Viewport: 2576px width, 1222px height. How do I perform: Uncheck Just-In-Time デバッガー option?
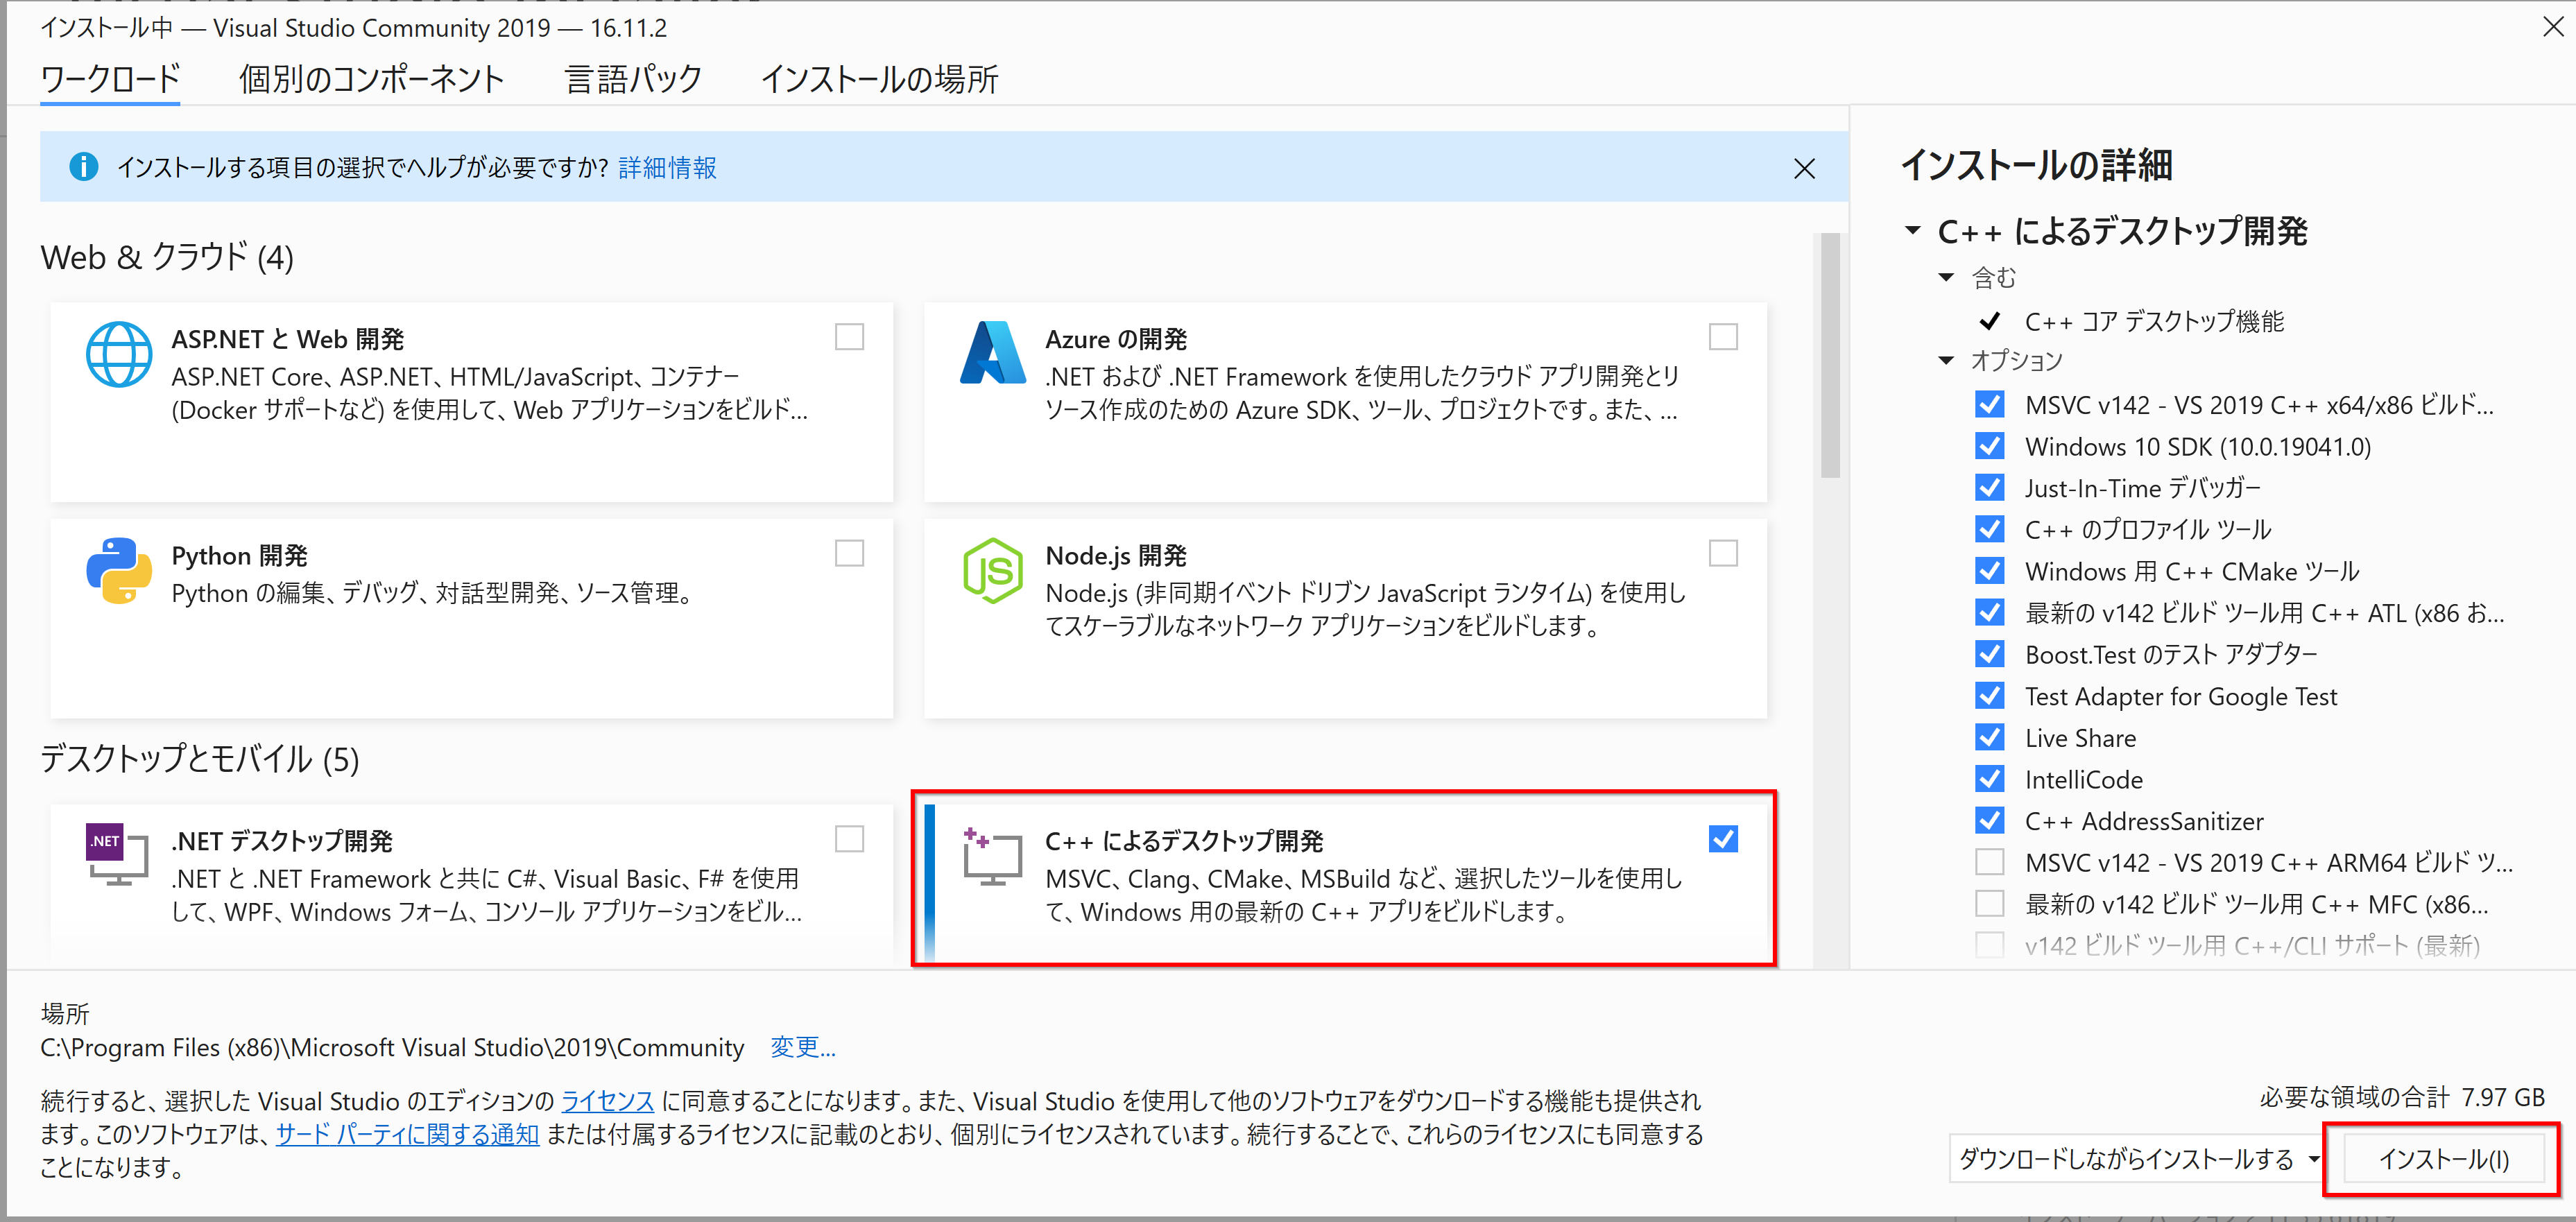1990,488
